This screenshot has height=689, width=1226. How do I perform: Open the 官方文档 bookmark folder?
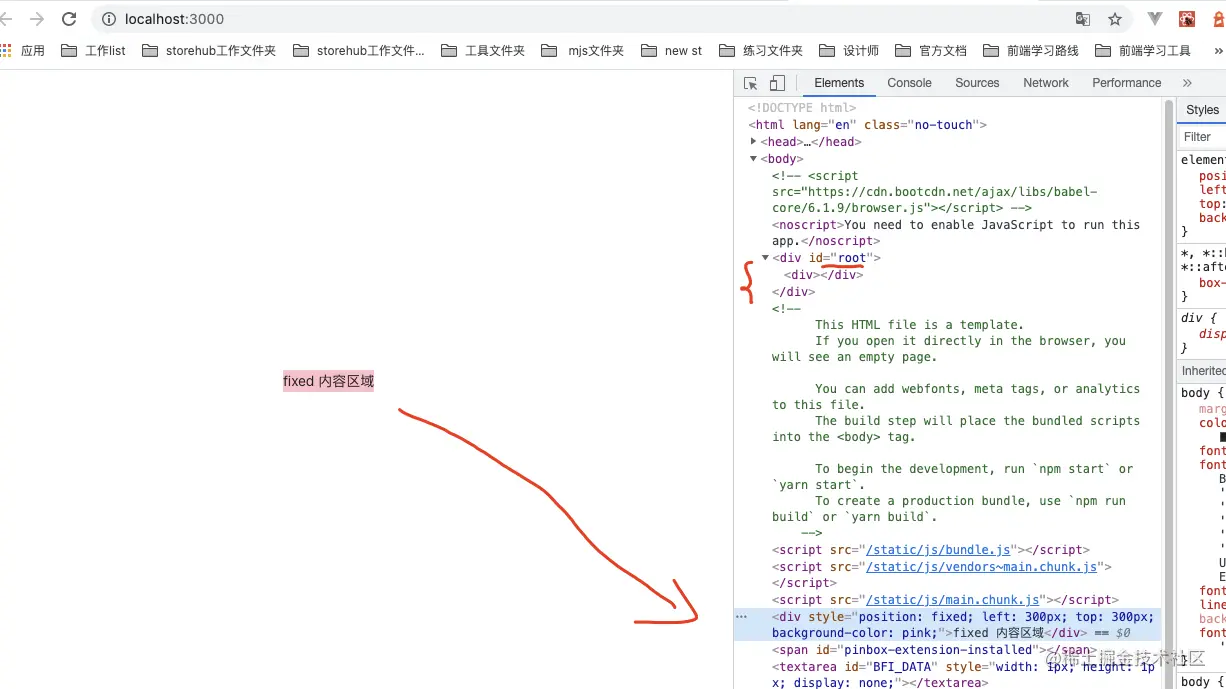(x=931, y=50)
